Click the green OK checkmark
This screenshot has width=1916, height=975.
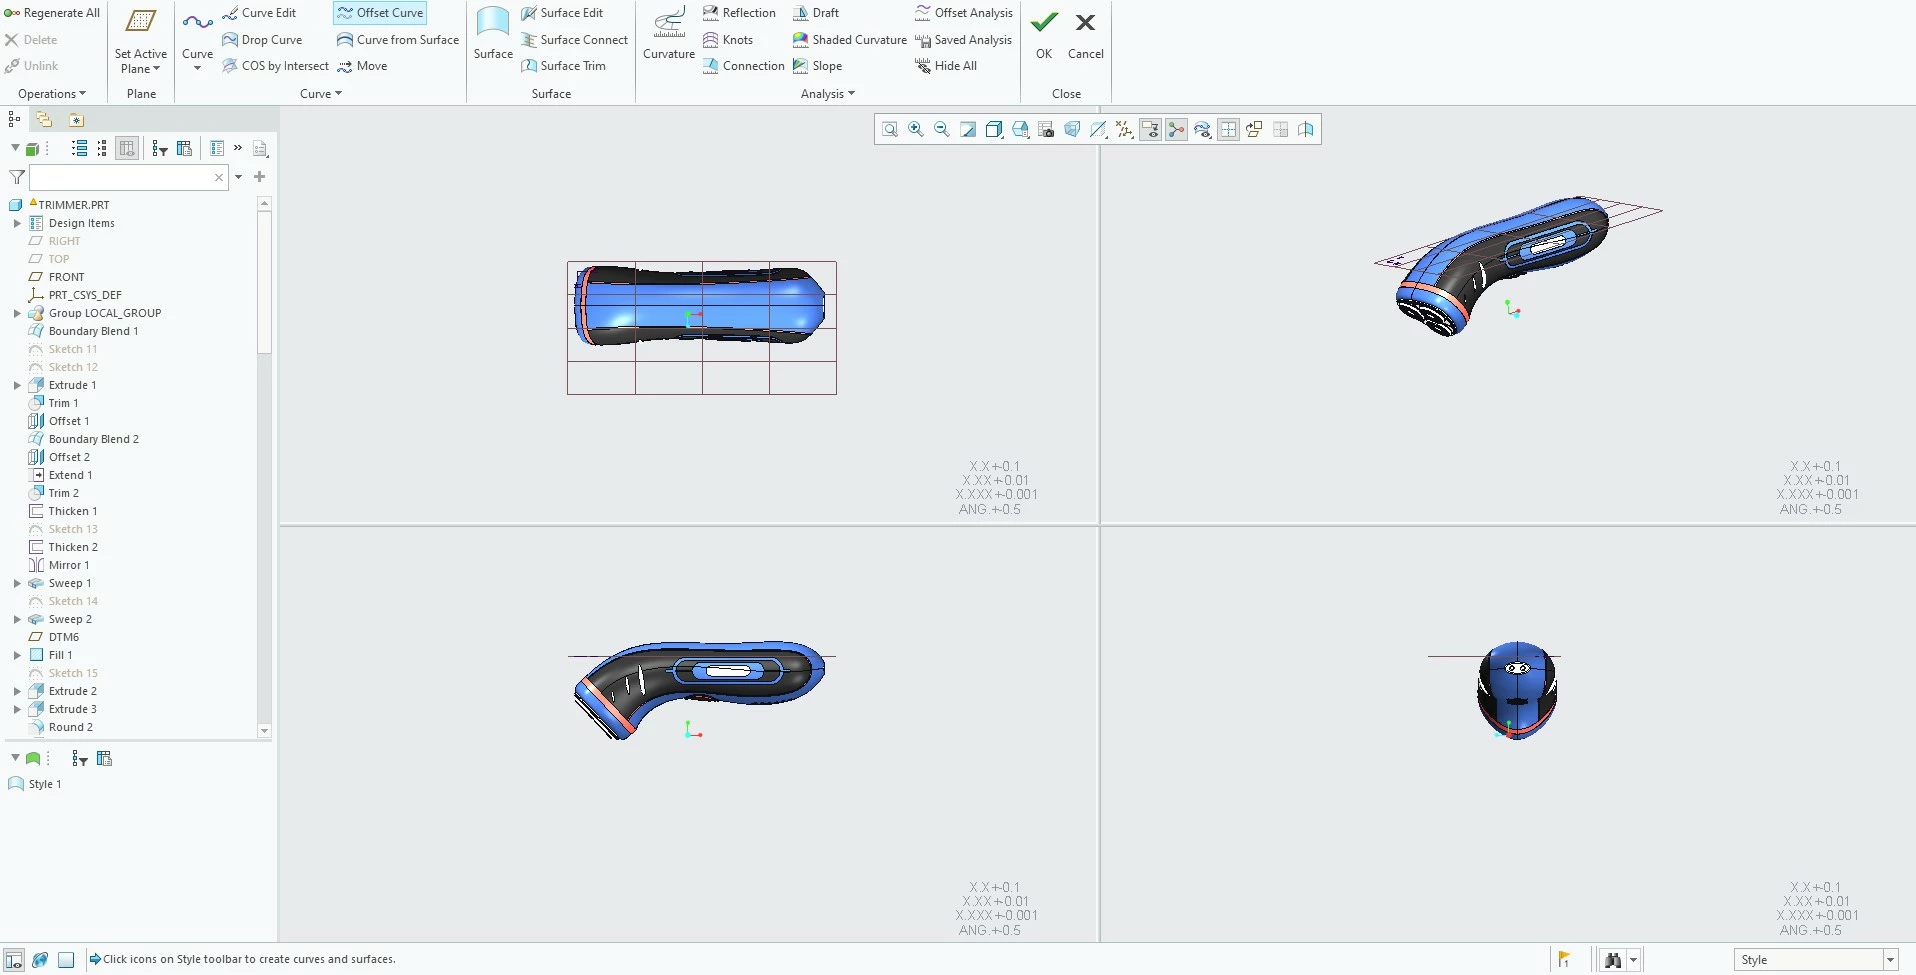pos(1044,34)
